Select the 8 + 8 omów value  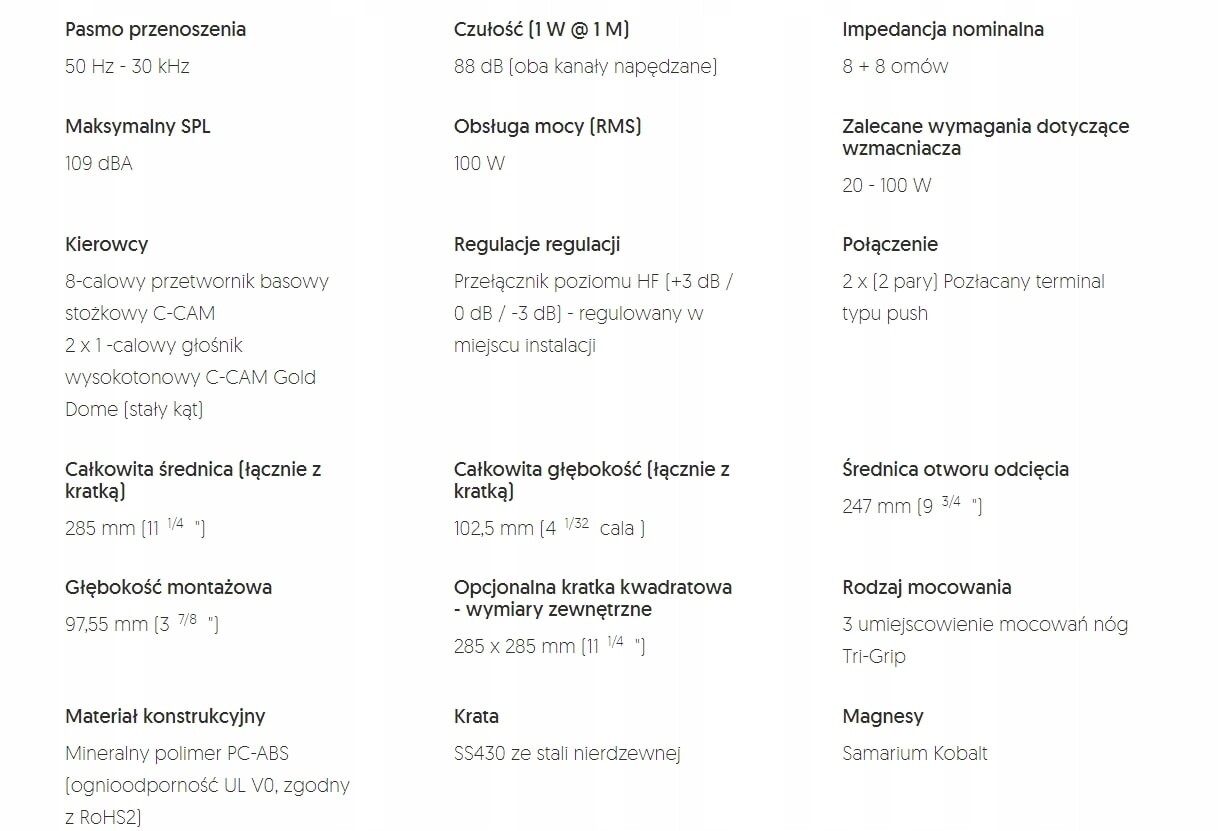click(x=895, y=66)
